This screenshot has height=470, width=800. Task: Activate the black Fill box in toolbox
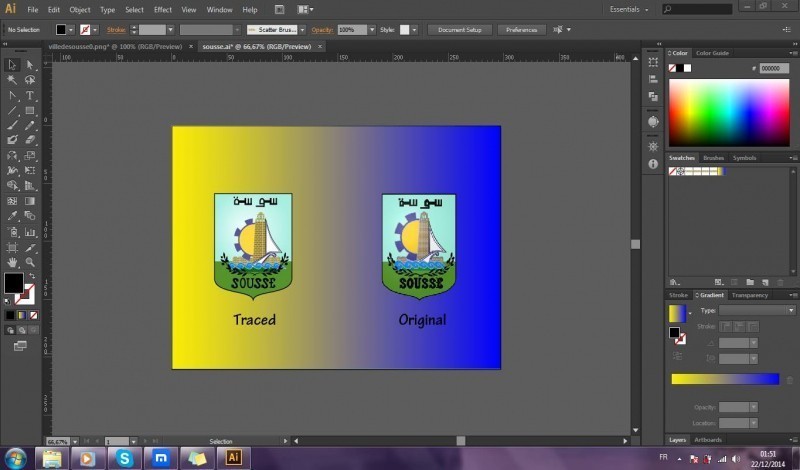tap(14, 283)
